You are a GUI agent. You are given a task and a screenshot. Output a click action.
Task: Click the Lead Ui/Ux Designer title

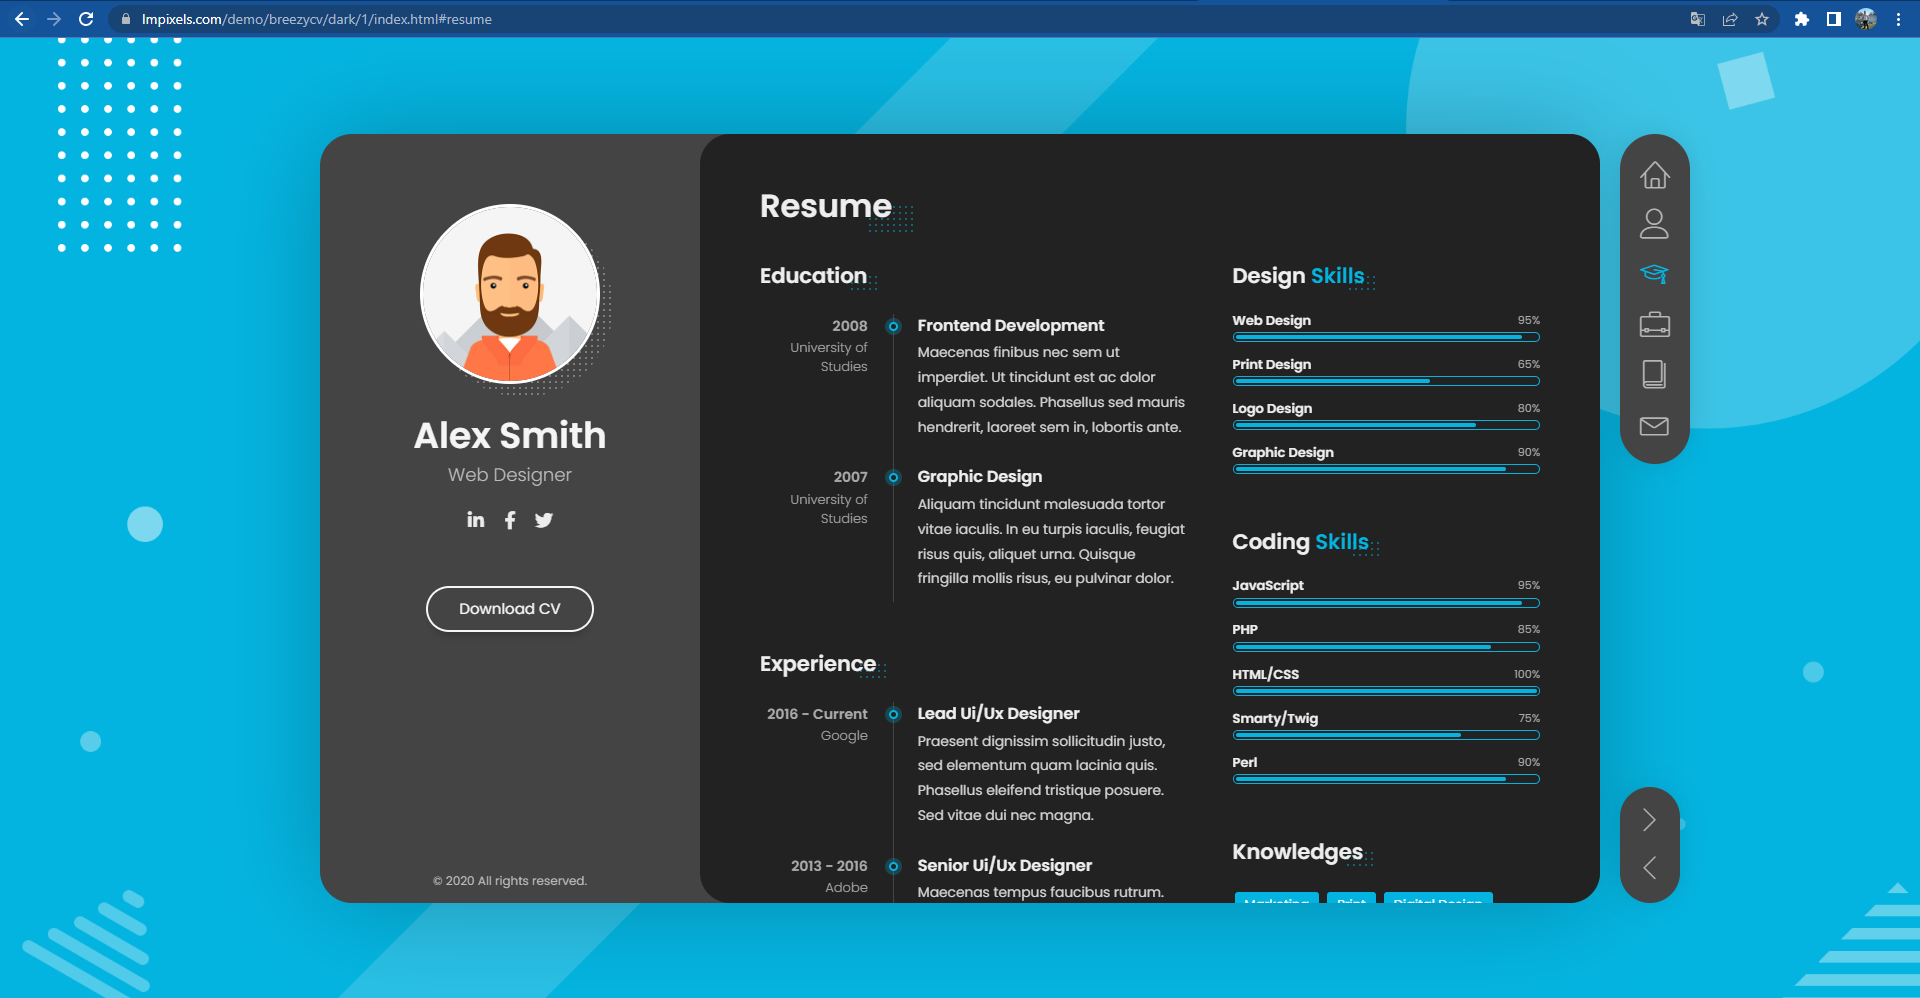pos(998,713)
